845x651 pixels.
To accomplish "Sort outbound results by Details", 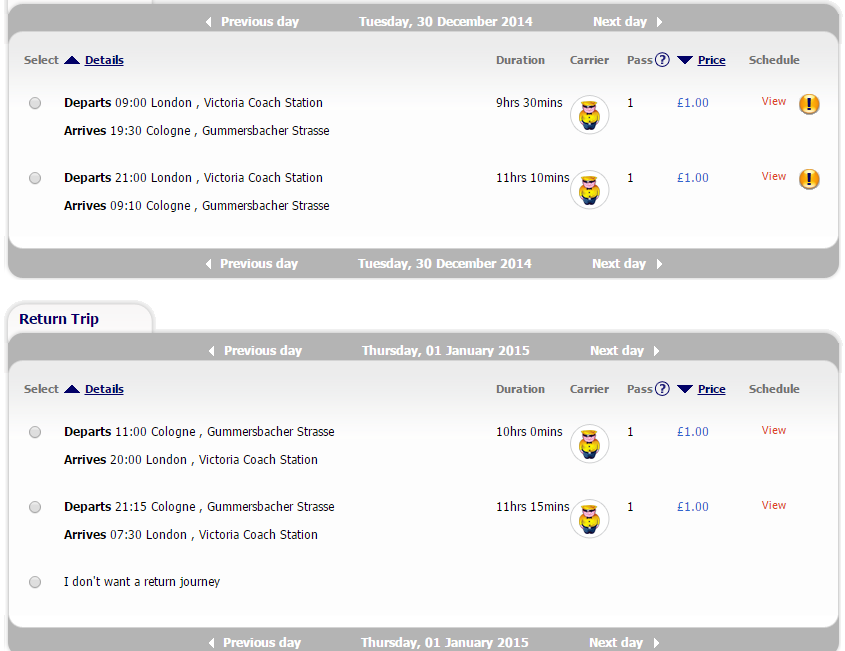I will [104, 60].
